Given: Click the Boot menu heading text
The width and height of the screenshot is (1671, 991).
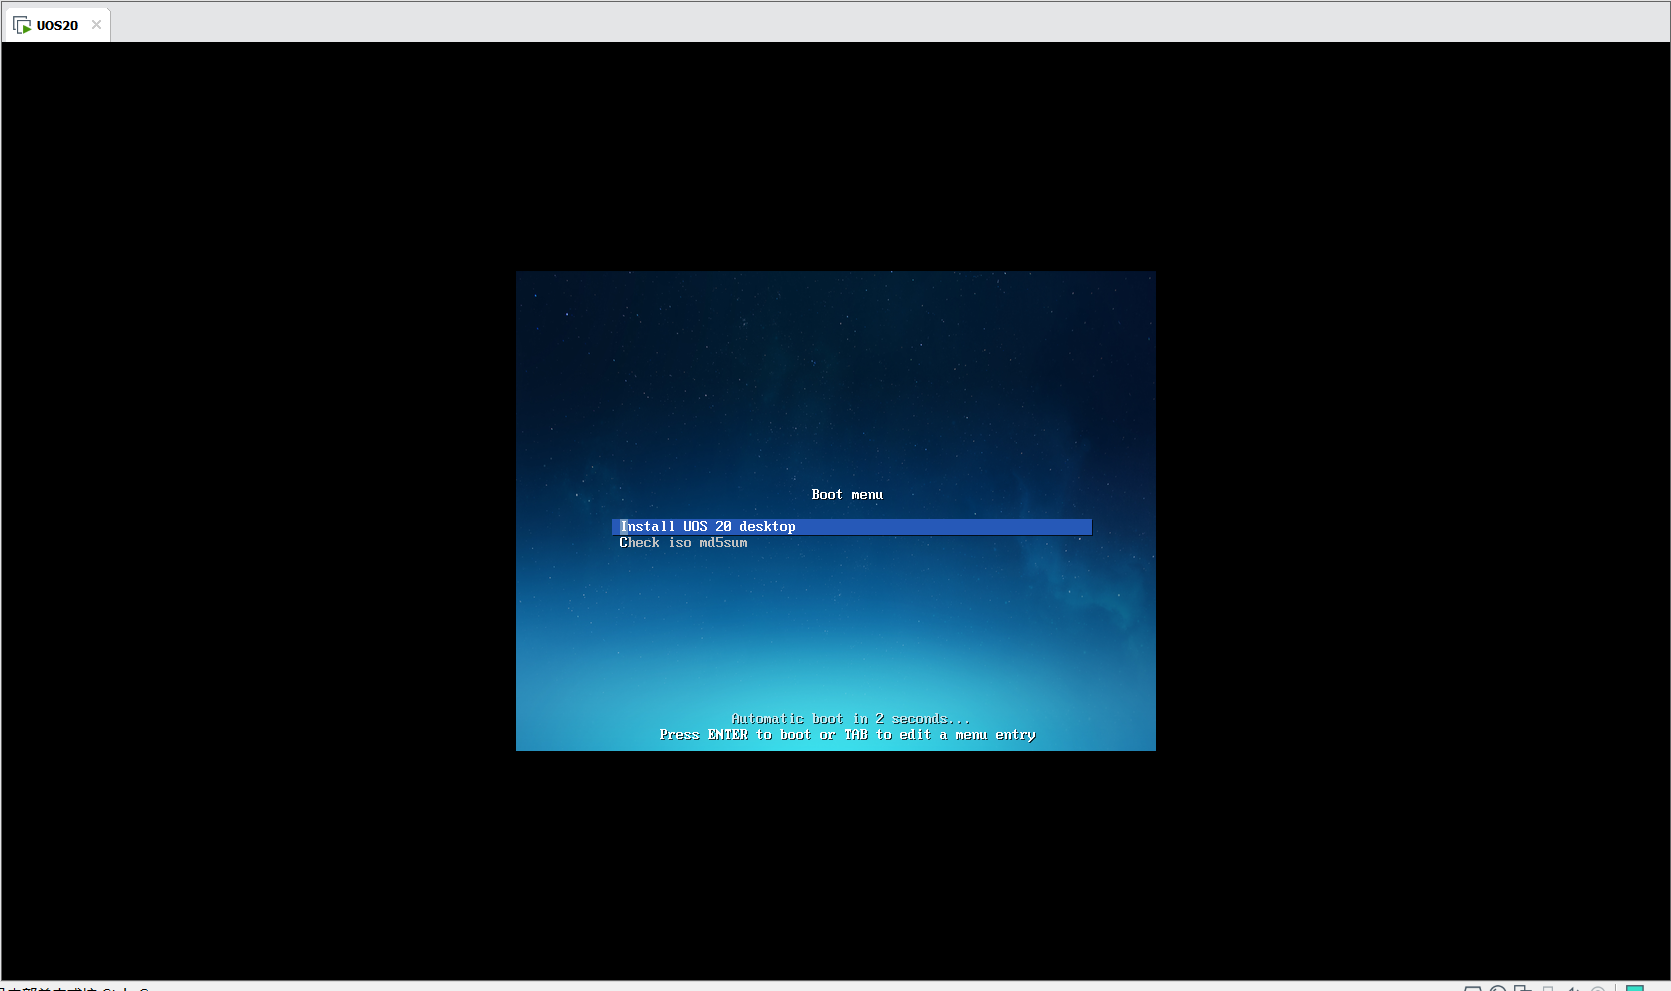Looking at the screenshot, I should (847, 495).
